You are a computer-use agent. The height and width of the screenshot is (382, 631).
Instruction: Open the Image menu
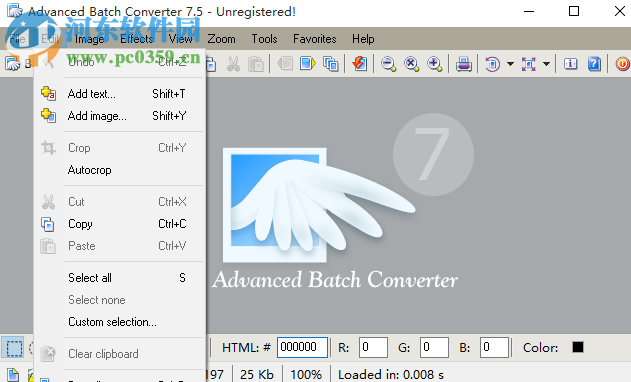89,39
